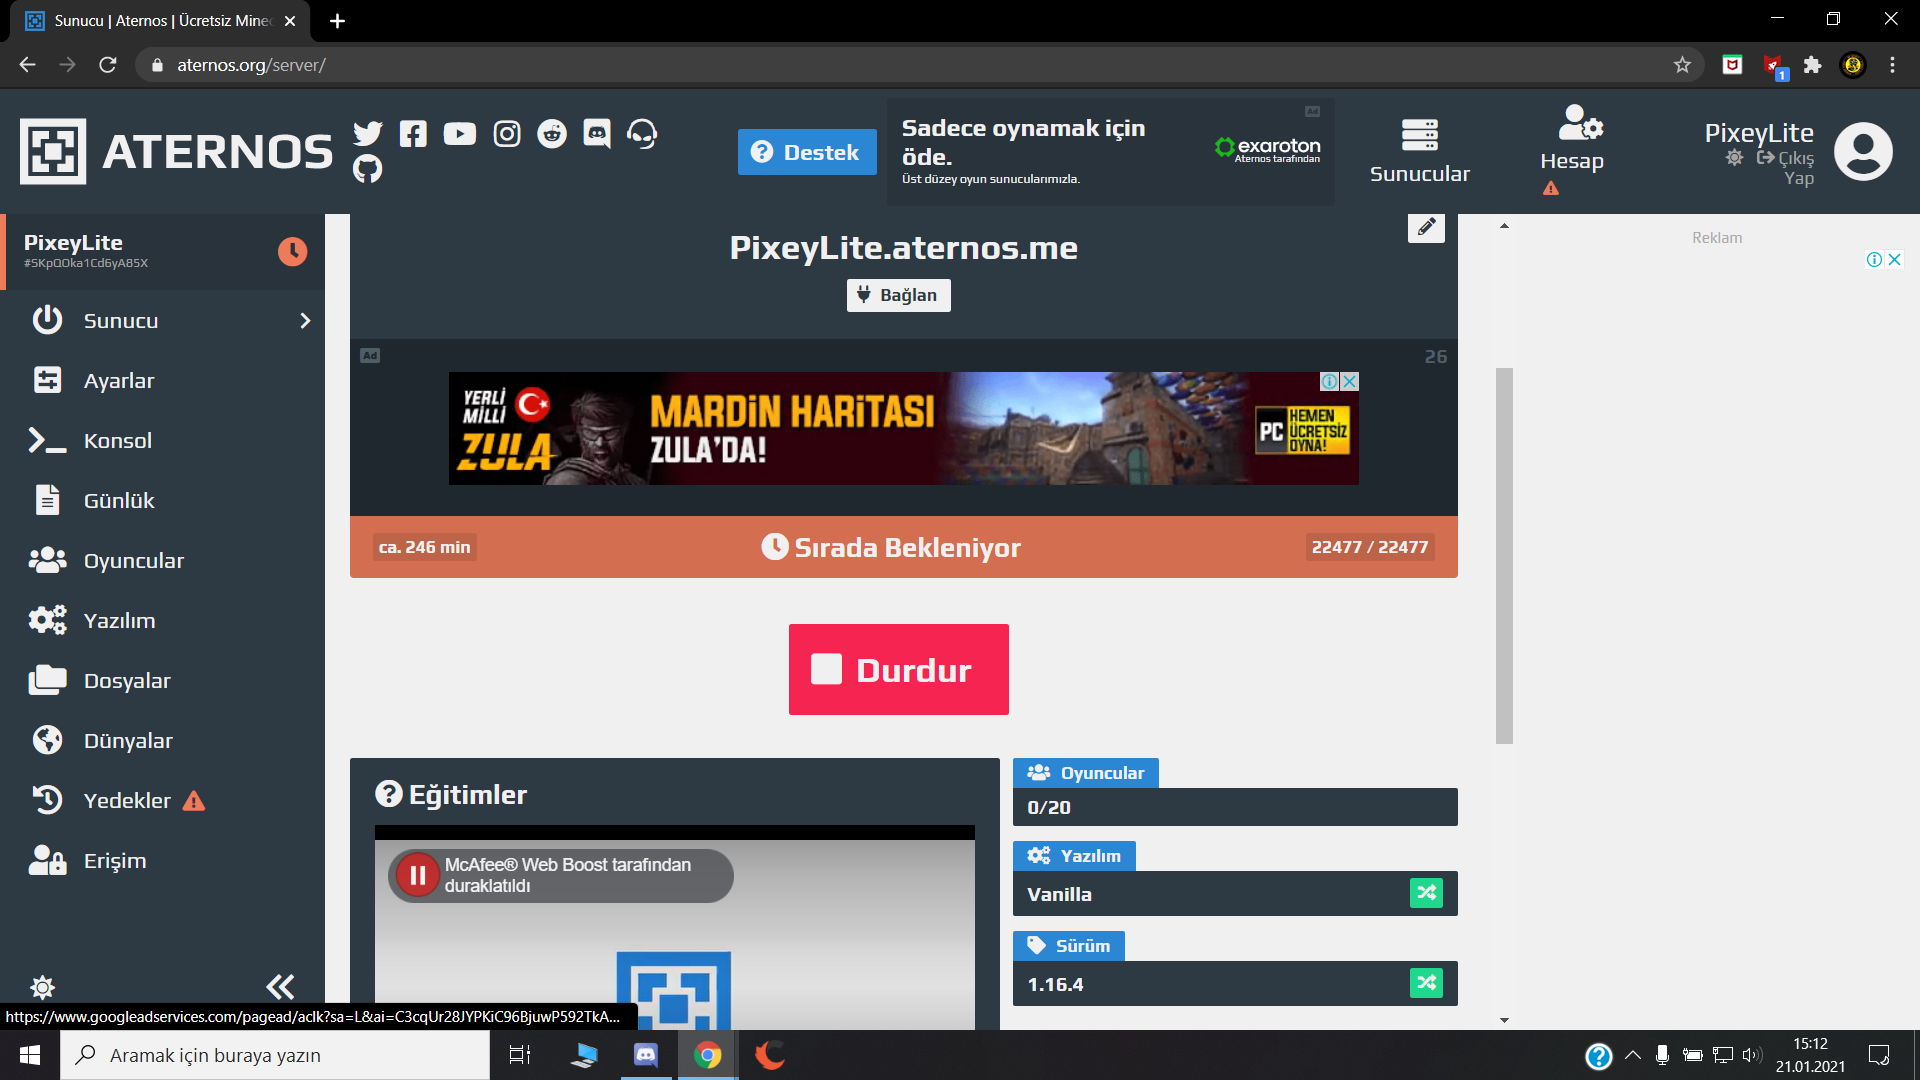Open Aternos GitHub icon link

click(x=368, y=169)
